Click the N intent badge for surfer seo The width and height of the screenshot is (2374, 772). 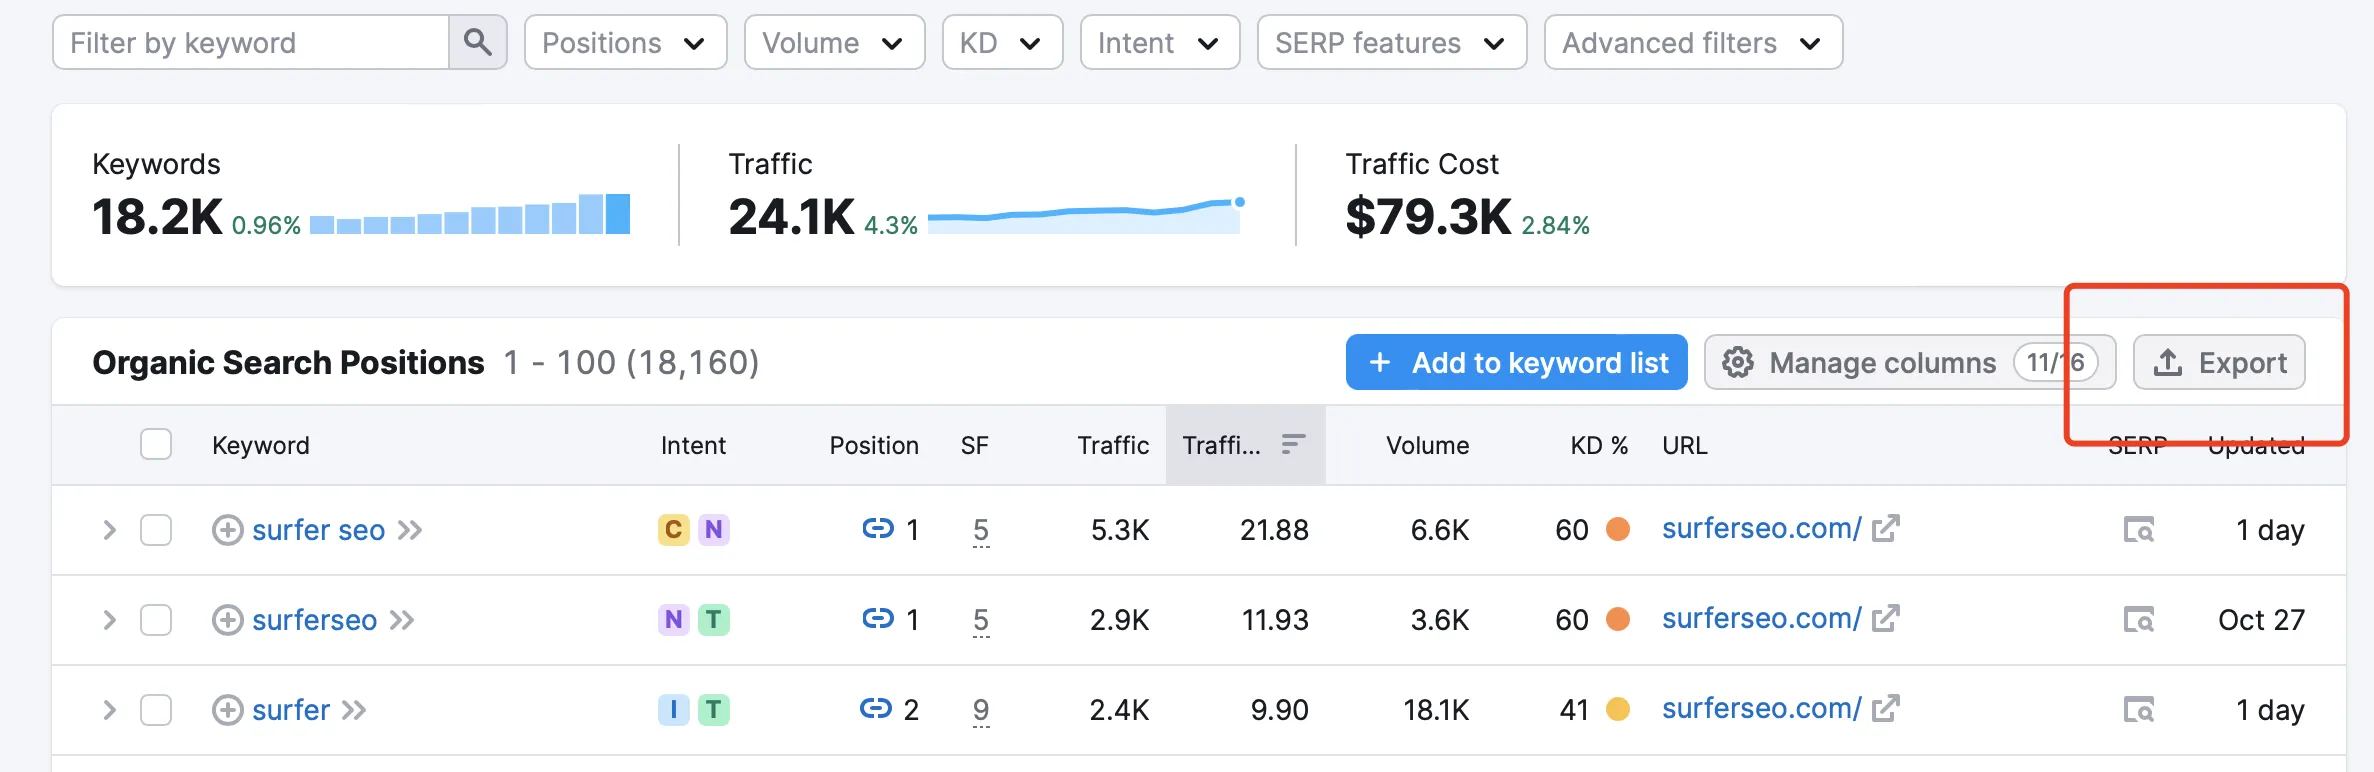tap(713, 529)
